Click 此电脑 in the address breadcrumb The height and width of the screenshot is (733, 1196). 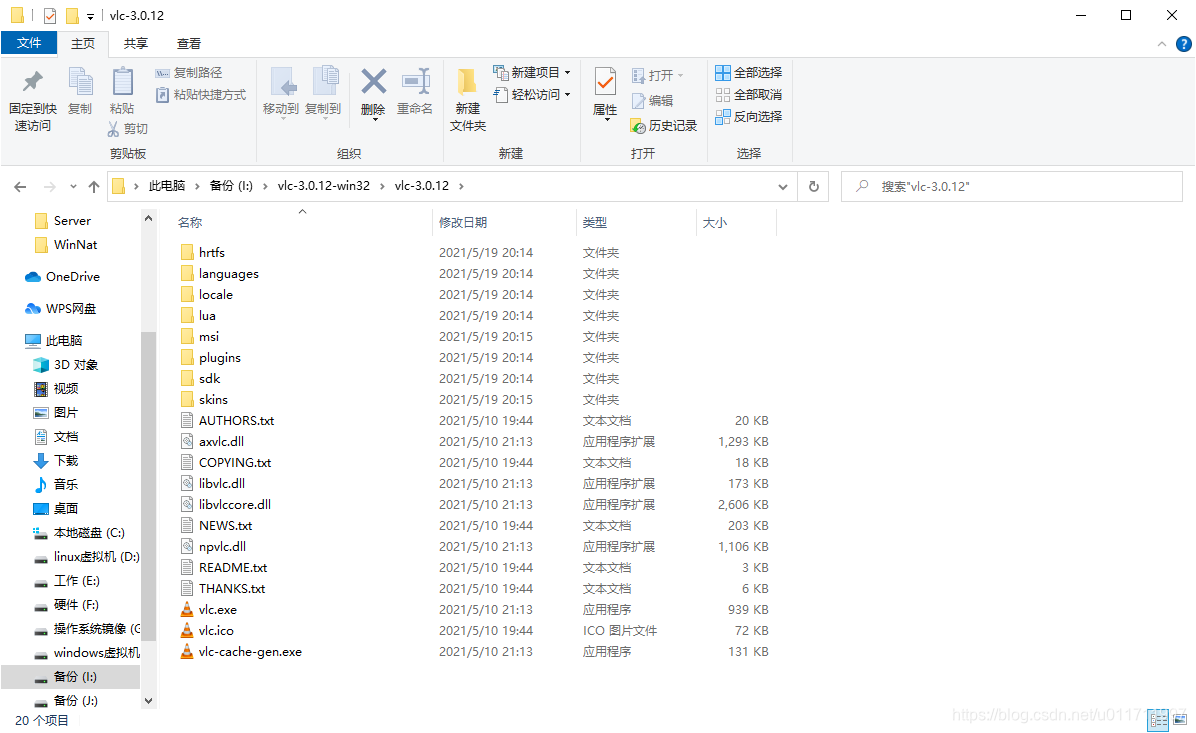click(x=167, y=186)
